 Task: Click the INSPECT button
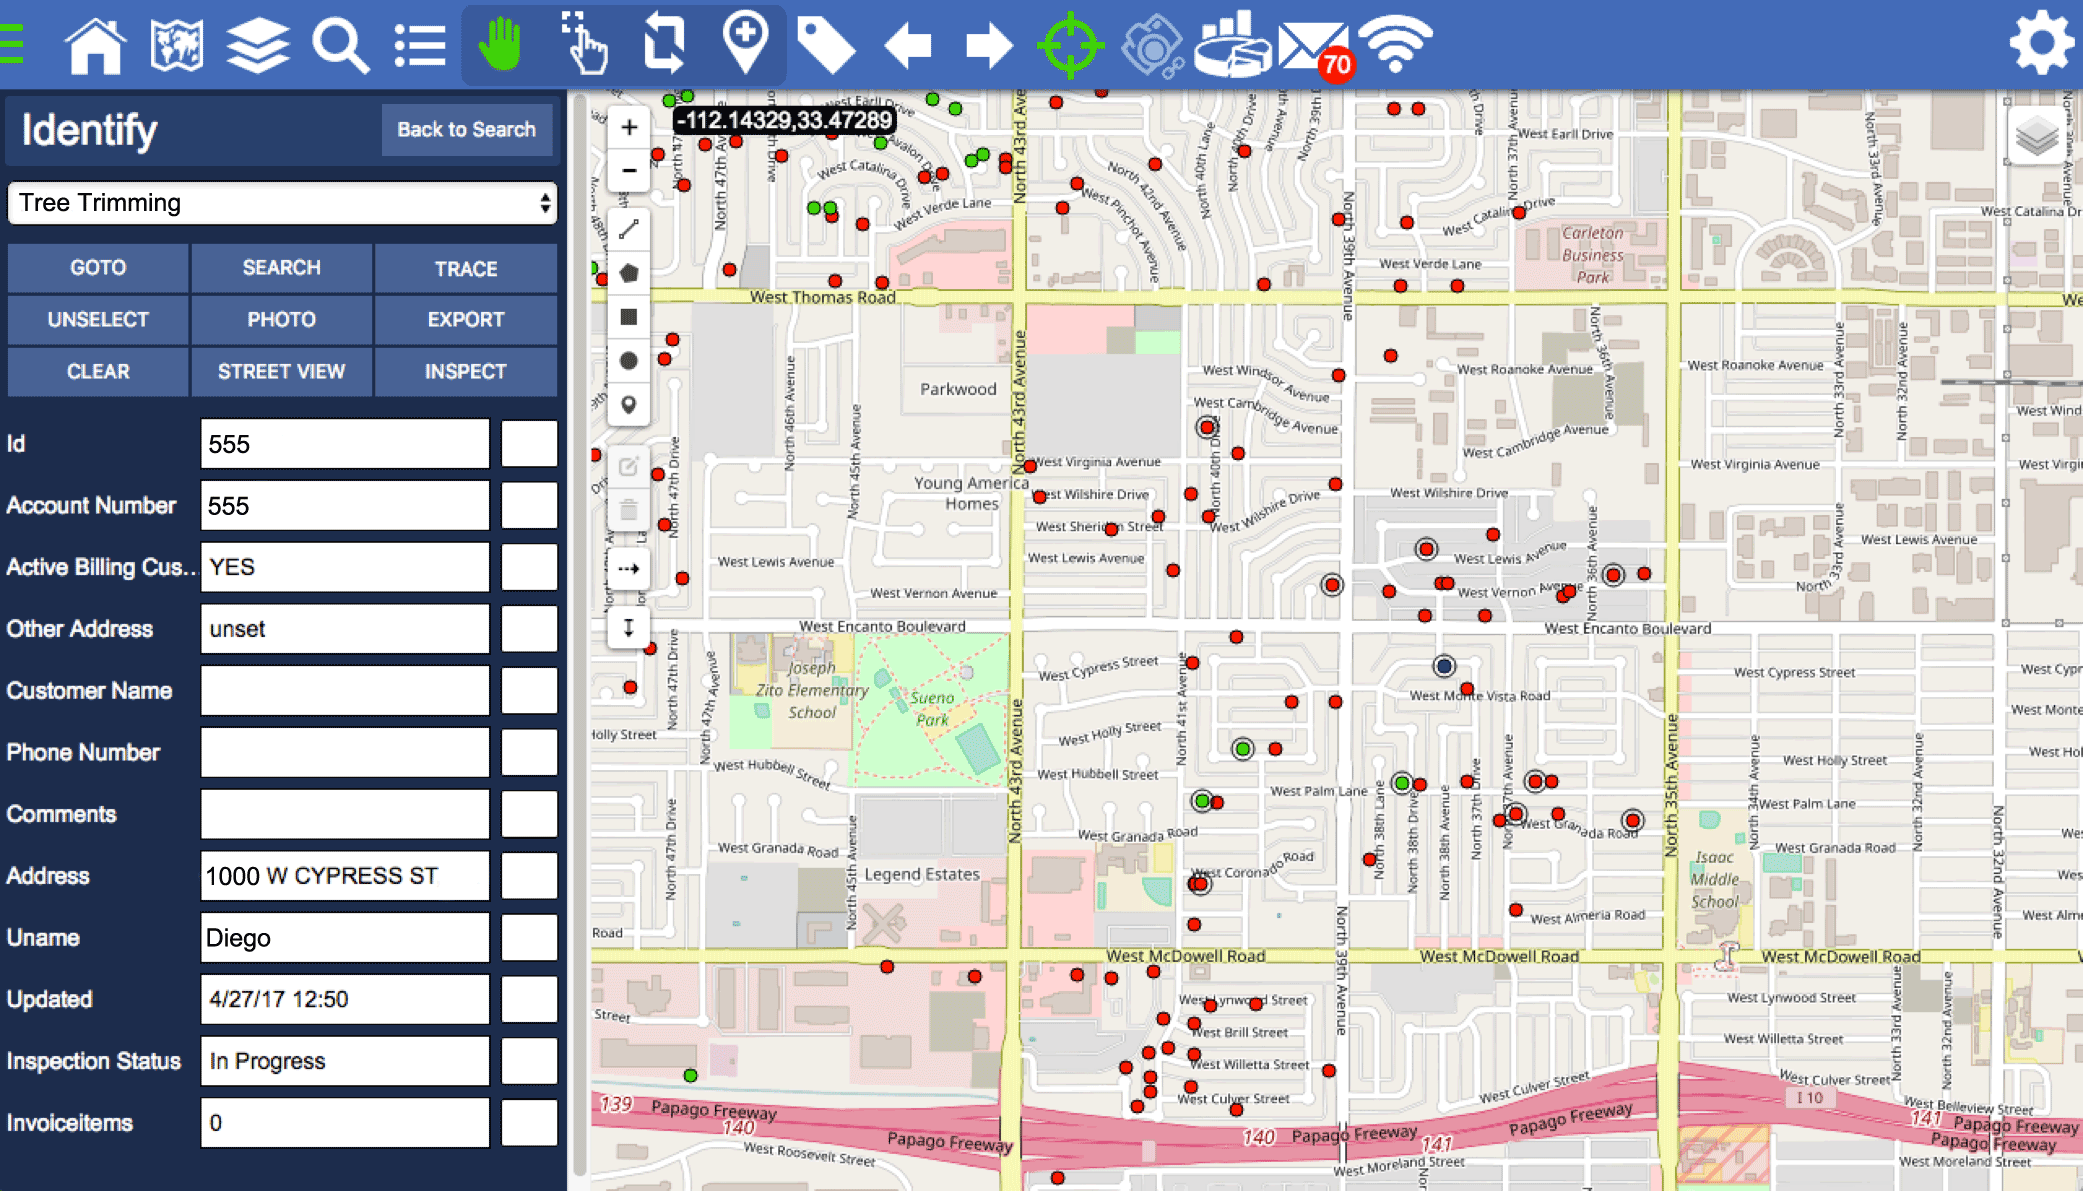(x=466, y=372)
